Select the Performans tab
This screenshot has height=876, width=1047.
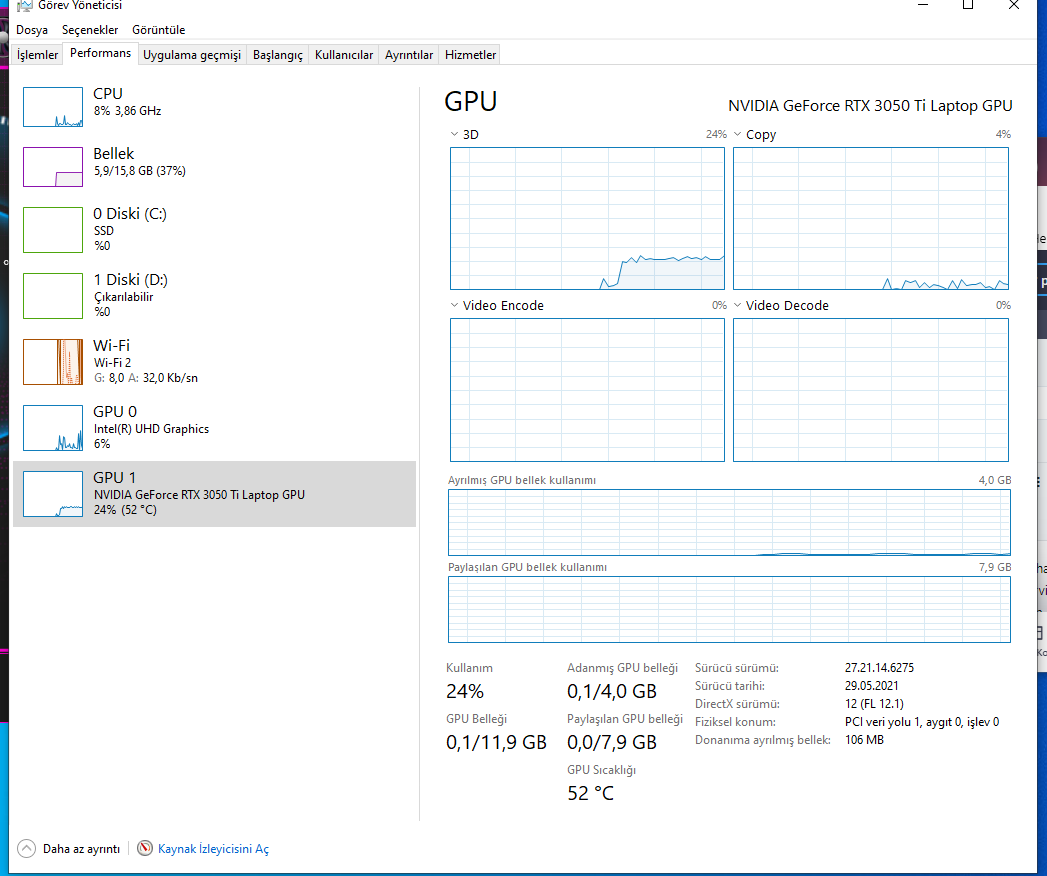[x=100, y=53]
